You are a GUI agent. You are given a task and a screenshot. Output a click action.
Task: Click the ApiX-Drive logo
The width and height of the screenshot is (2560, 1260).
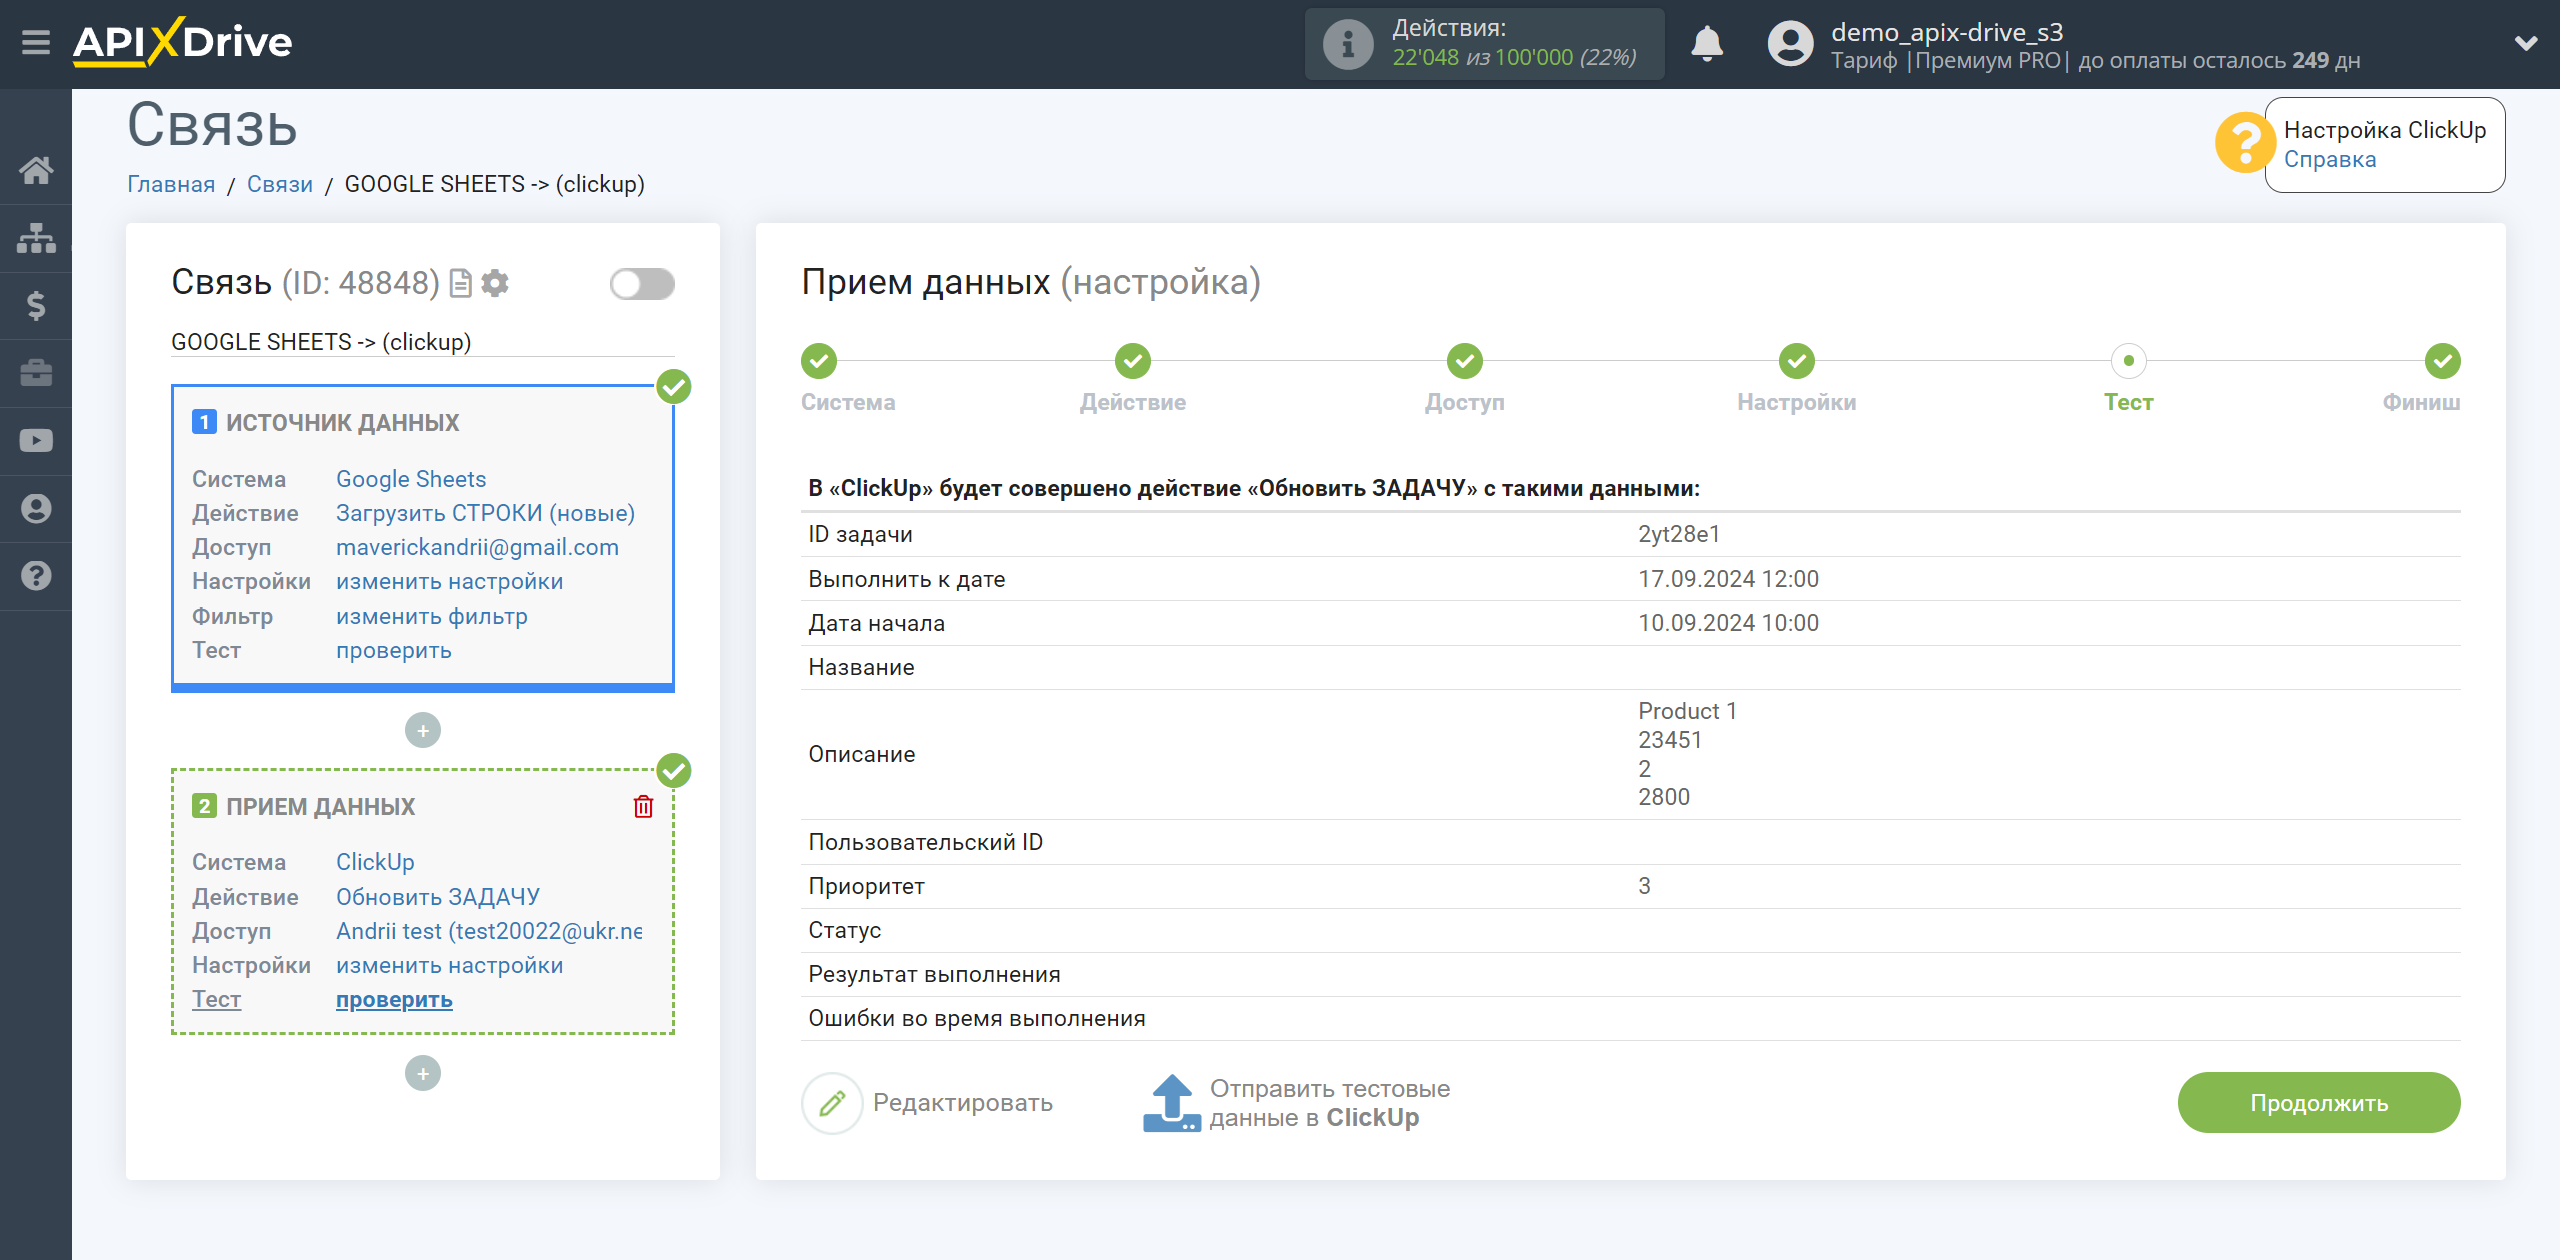coord(182,42)
